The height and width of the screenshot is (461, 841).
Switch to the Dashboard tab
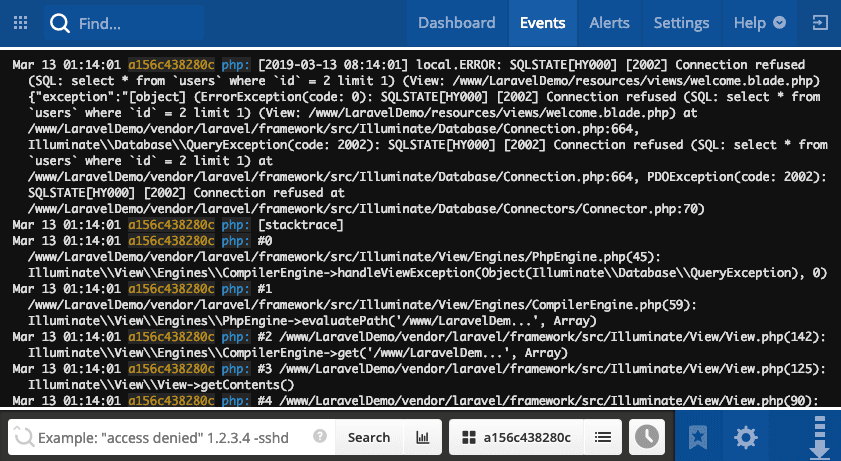[x=457, y=23]
